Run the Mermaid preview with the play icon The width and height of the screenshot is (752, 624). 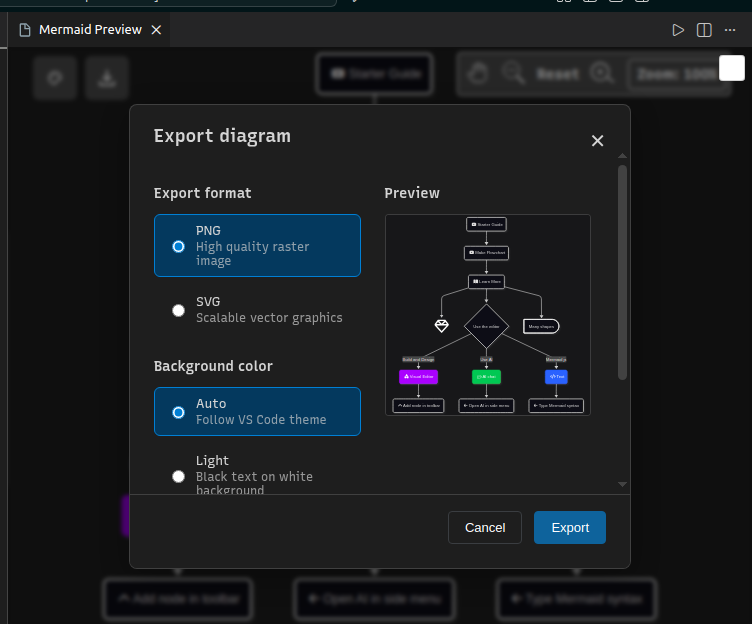coord(678,30)
